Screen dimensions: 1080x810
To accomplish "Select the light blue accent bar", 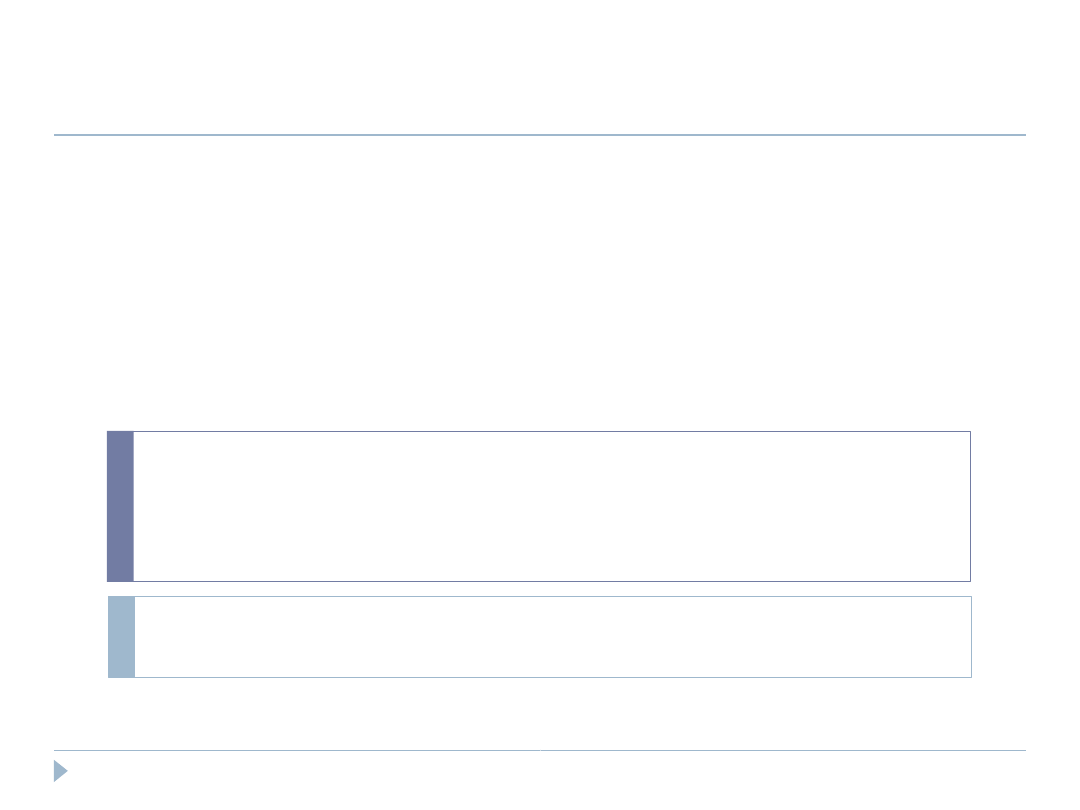I will click(121, 637).
